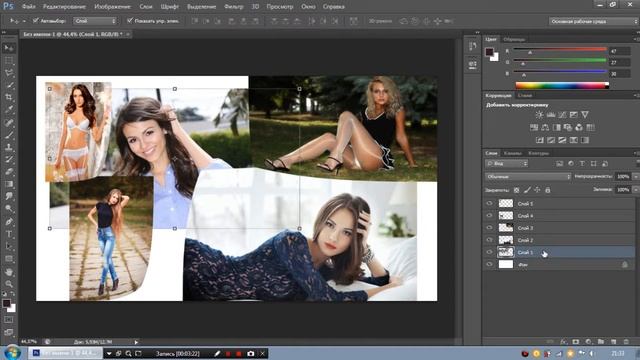This screenshot has height=360, width=640.
Task: Add a Levels adjustment
Action: coord(551,115)
